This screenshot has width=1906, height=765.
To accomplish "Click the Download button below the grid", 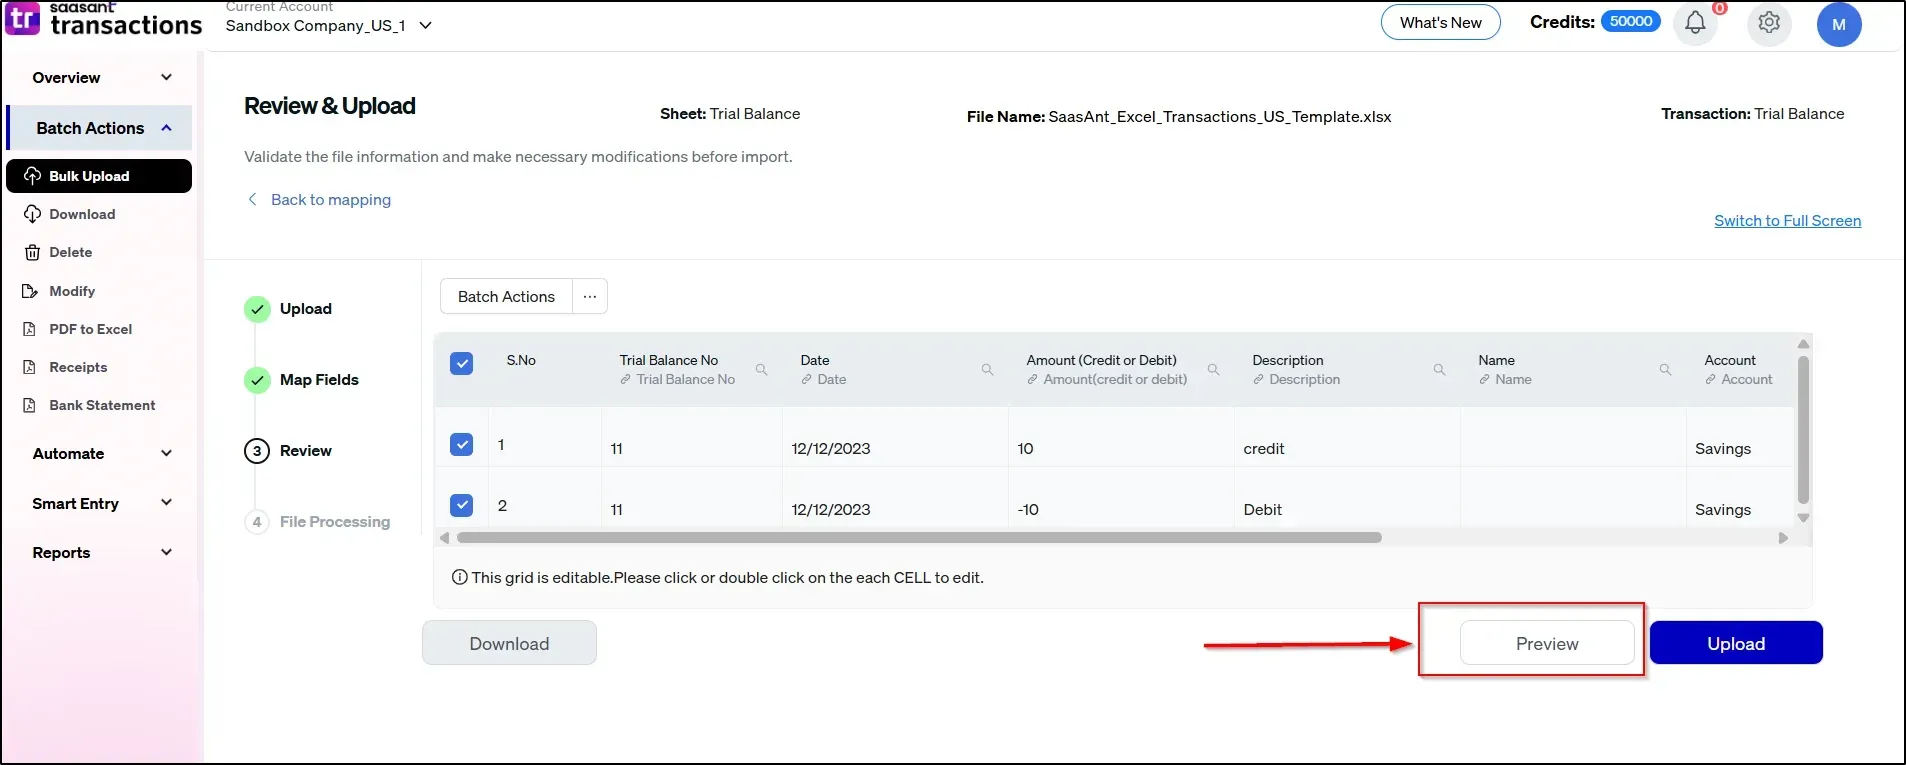I will (509, 643).
